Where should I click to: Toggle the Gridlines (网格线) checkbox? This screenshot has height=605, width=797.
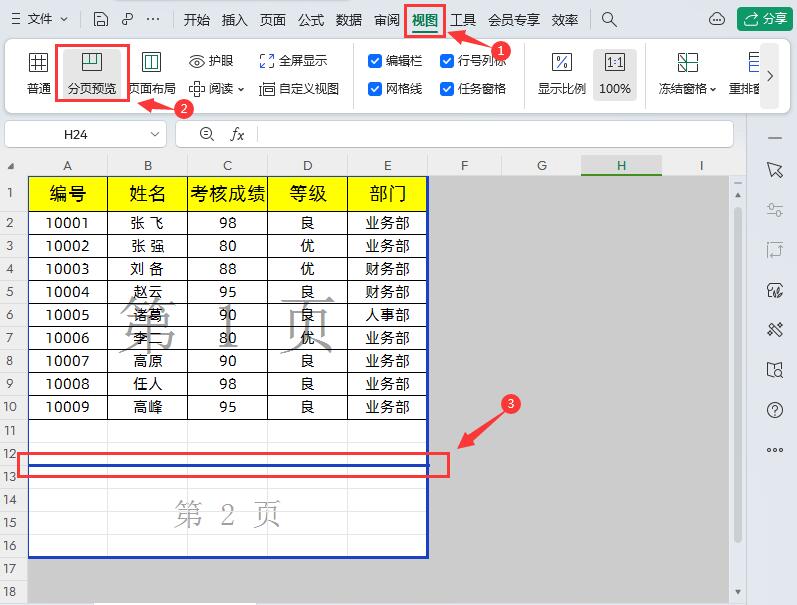375,89
